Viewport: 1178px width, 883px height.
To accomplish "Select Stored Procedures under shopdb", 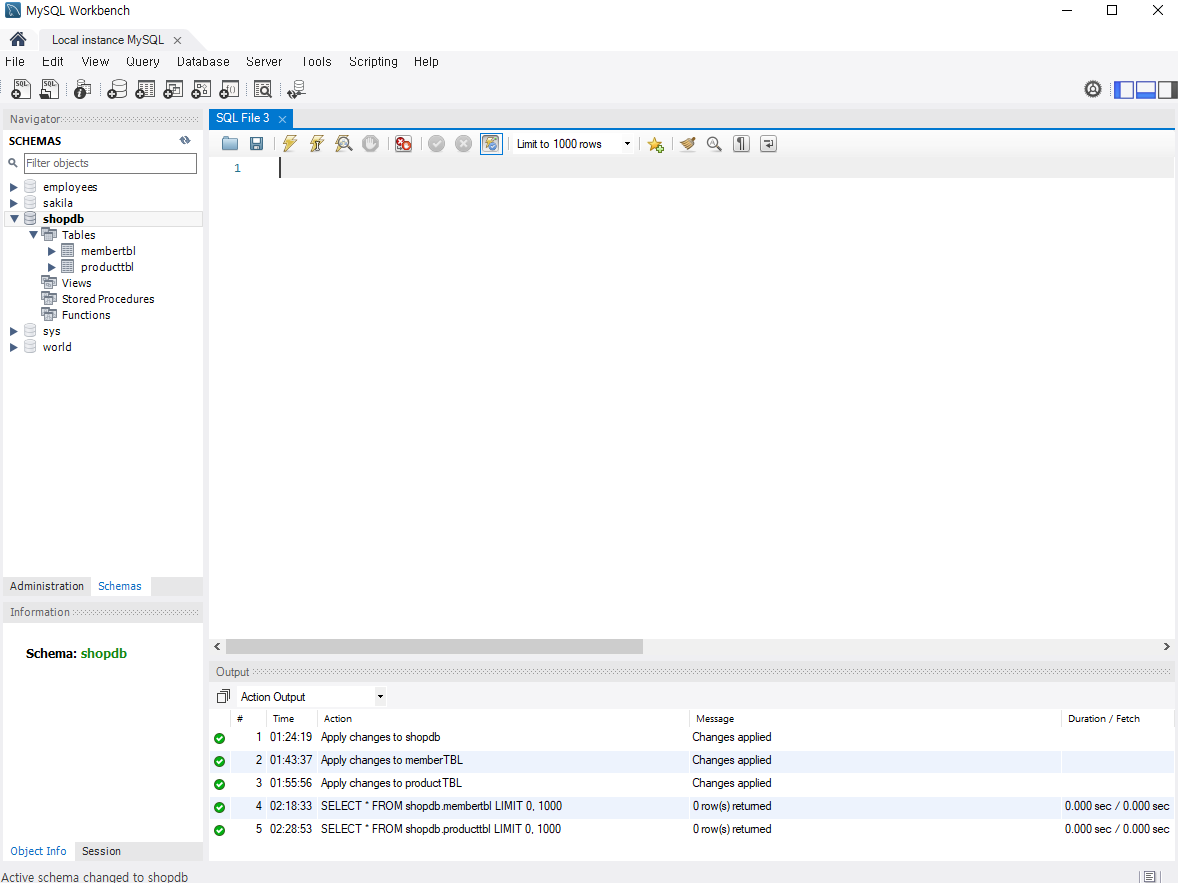I will 107,299.
